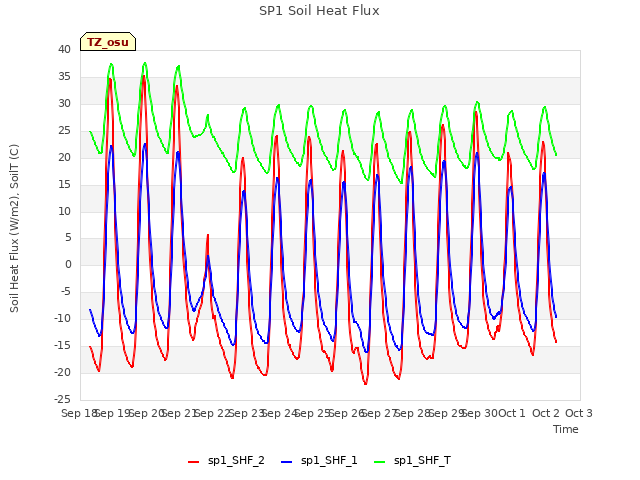
Task: Select the SP1 Soil Heat Flux chart title
Action: coord(319,11)
